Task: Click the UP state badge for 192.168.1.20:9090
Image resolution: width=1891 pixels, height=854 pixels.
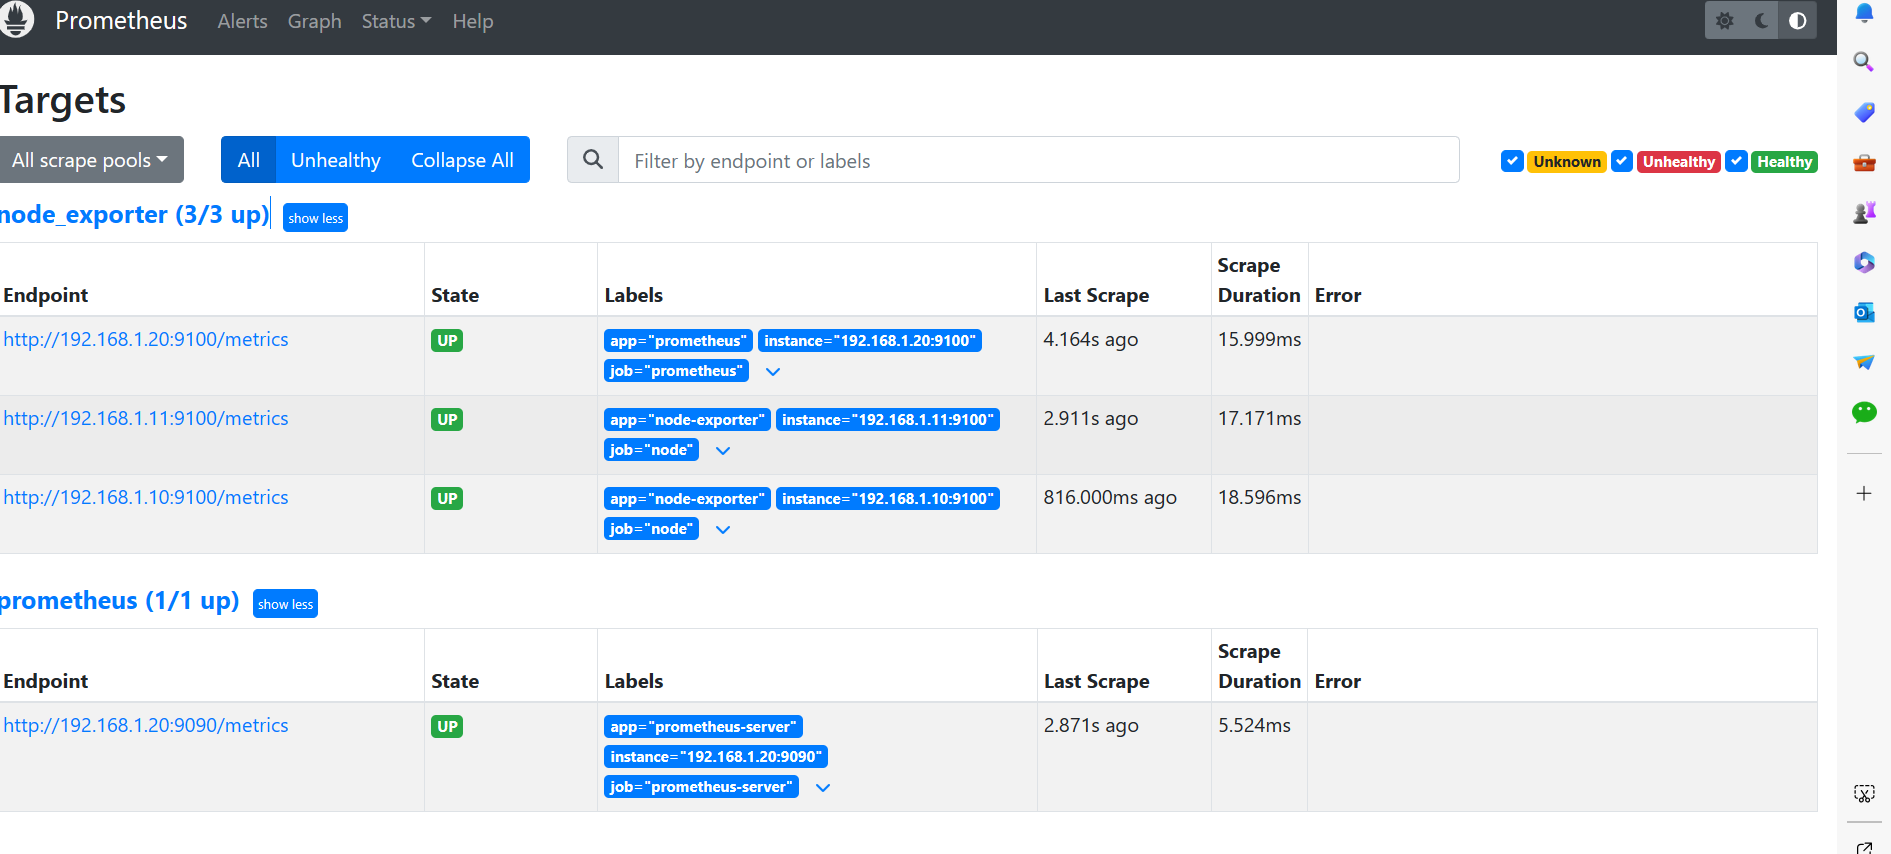Action: tap(447, 727)
